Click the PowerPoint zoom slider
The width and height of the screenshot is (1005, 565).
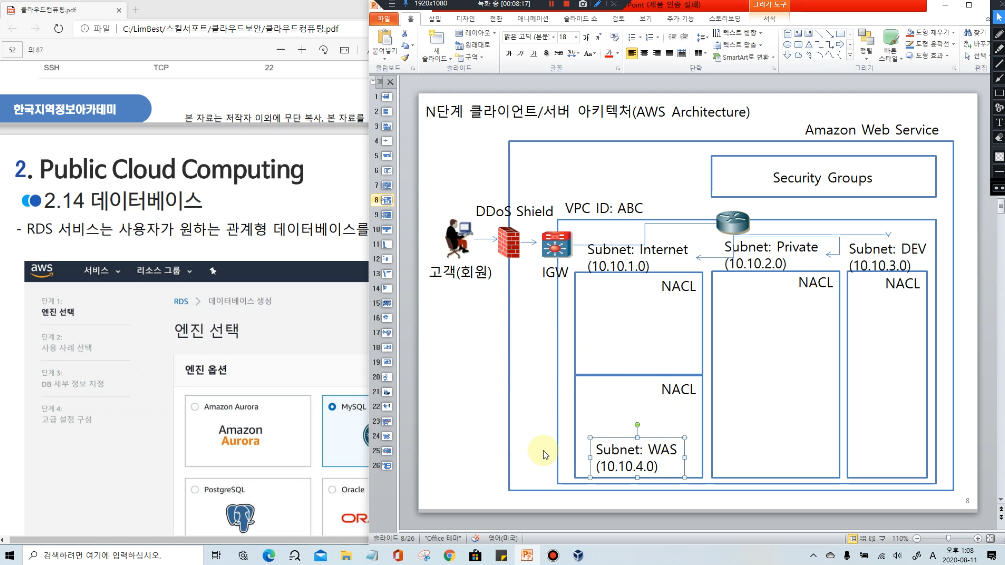947,538
